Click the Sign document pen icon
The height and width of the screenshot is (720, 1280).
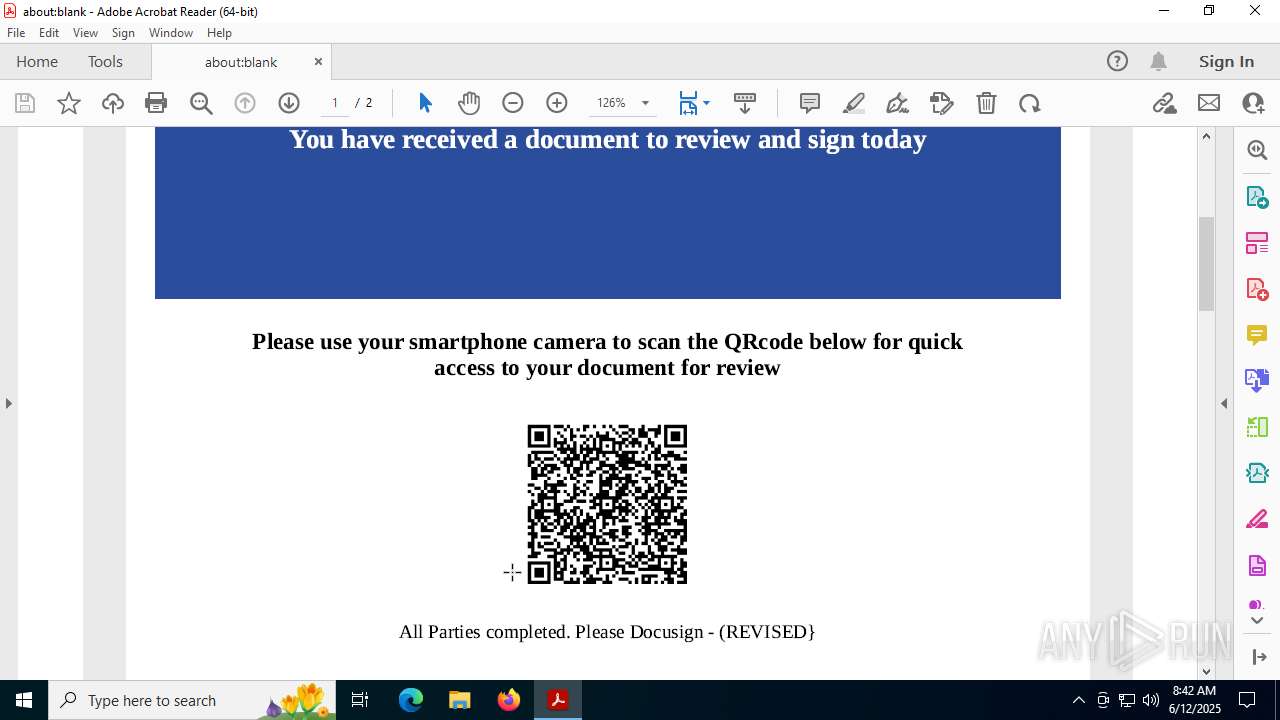(898, 103)
